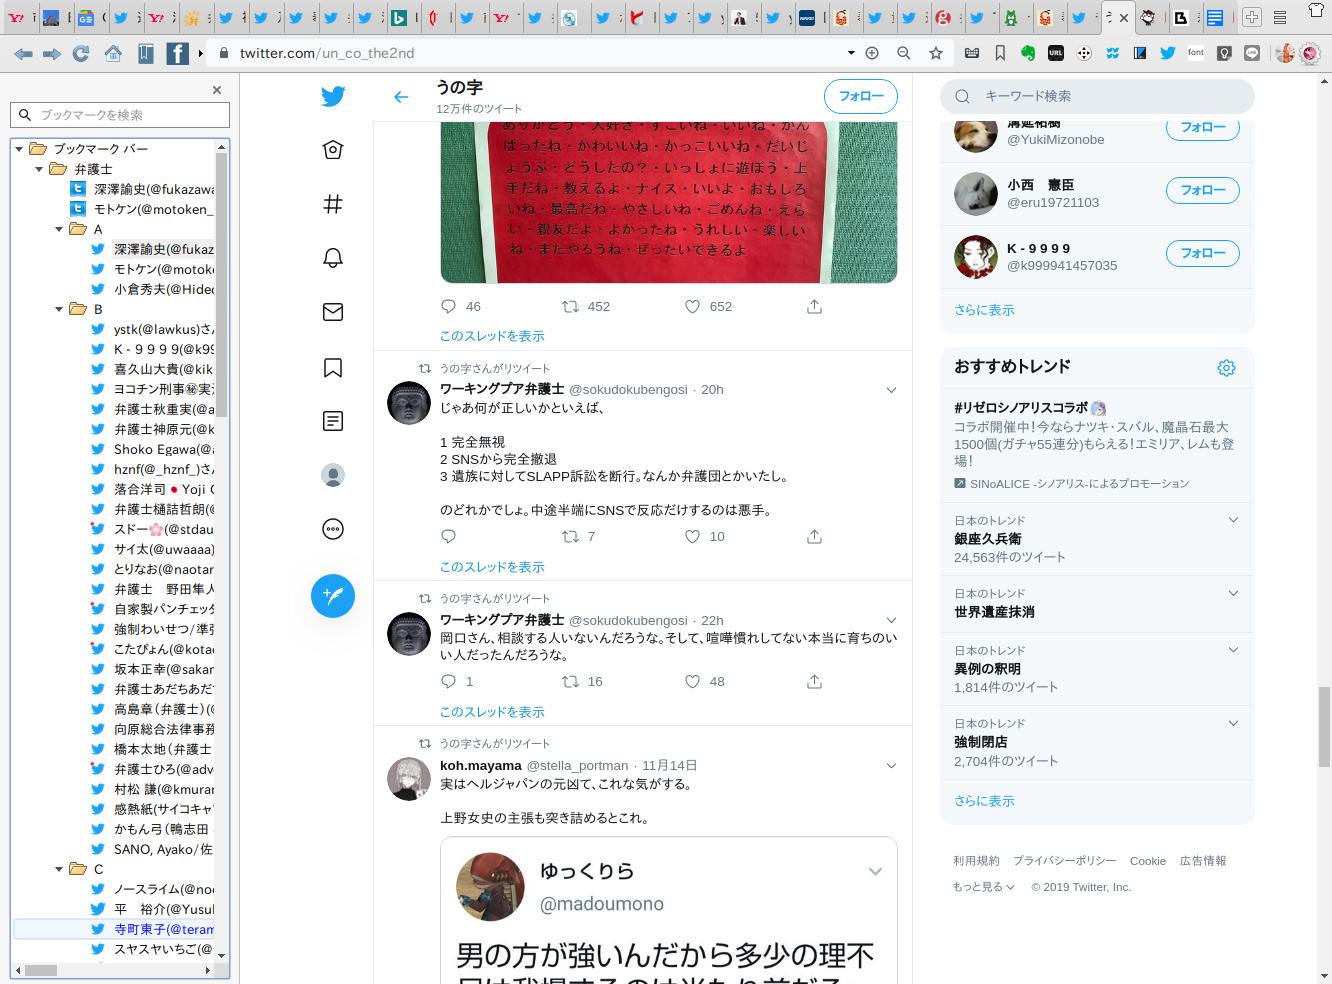Like the tweet with 652 likes
This screenshot has width=1332, height=984.
pyautogui.click(x=692, y=306)
